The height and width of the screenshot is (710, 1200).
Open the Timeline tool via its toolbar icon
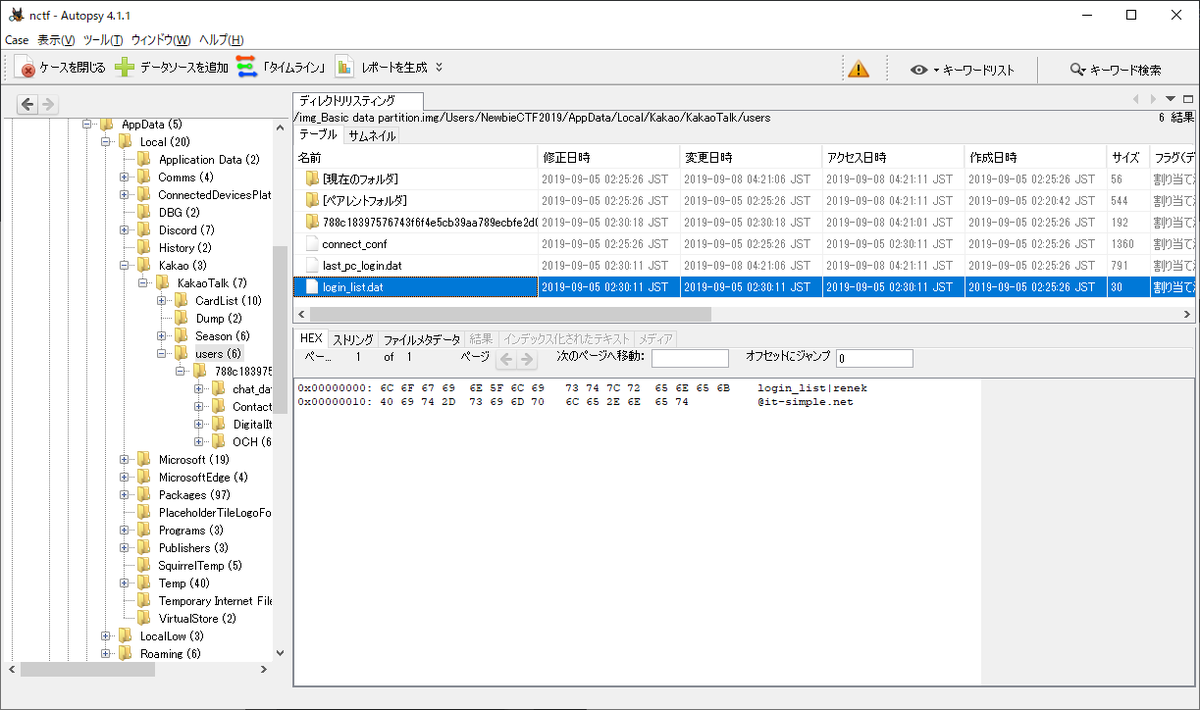(x=246, y=67)
